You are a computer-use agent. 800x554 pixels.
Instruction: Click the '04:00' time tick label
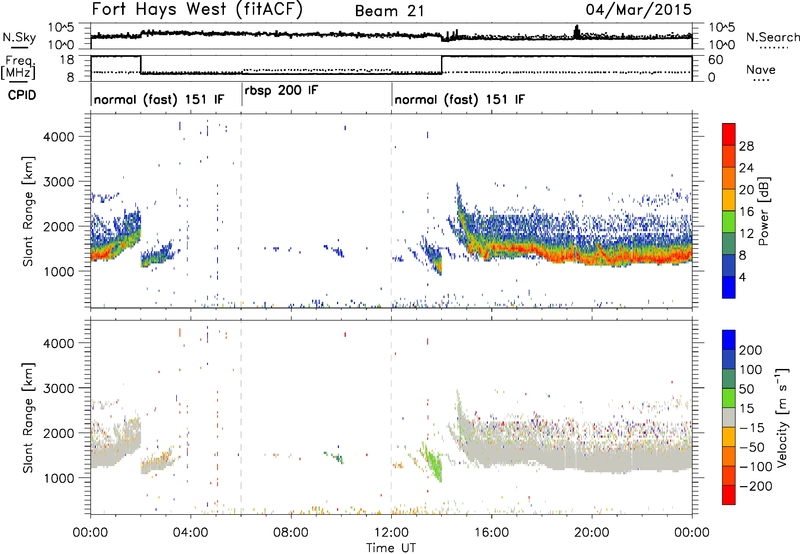coord(190,533)
